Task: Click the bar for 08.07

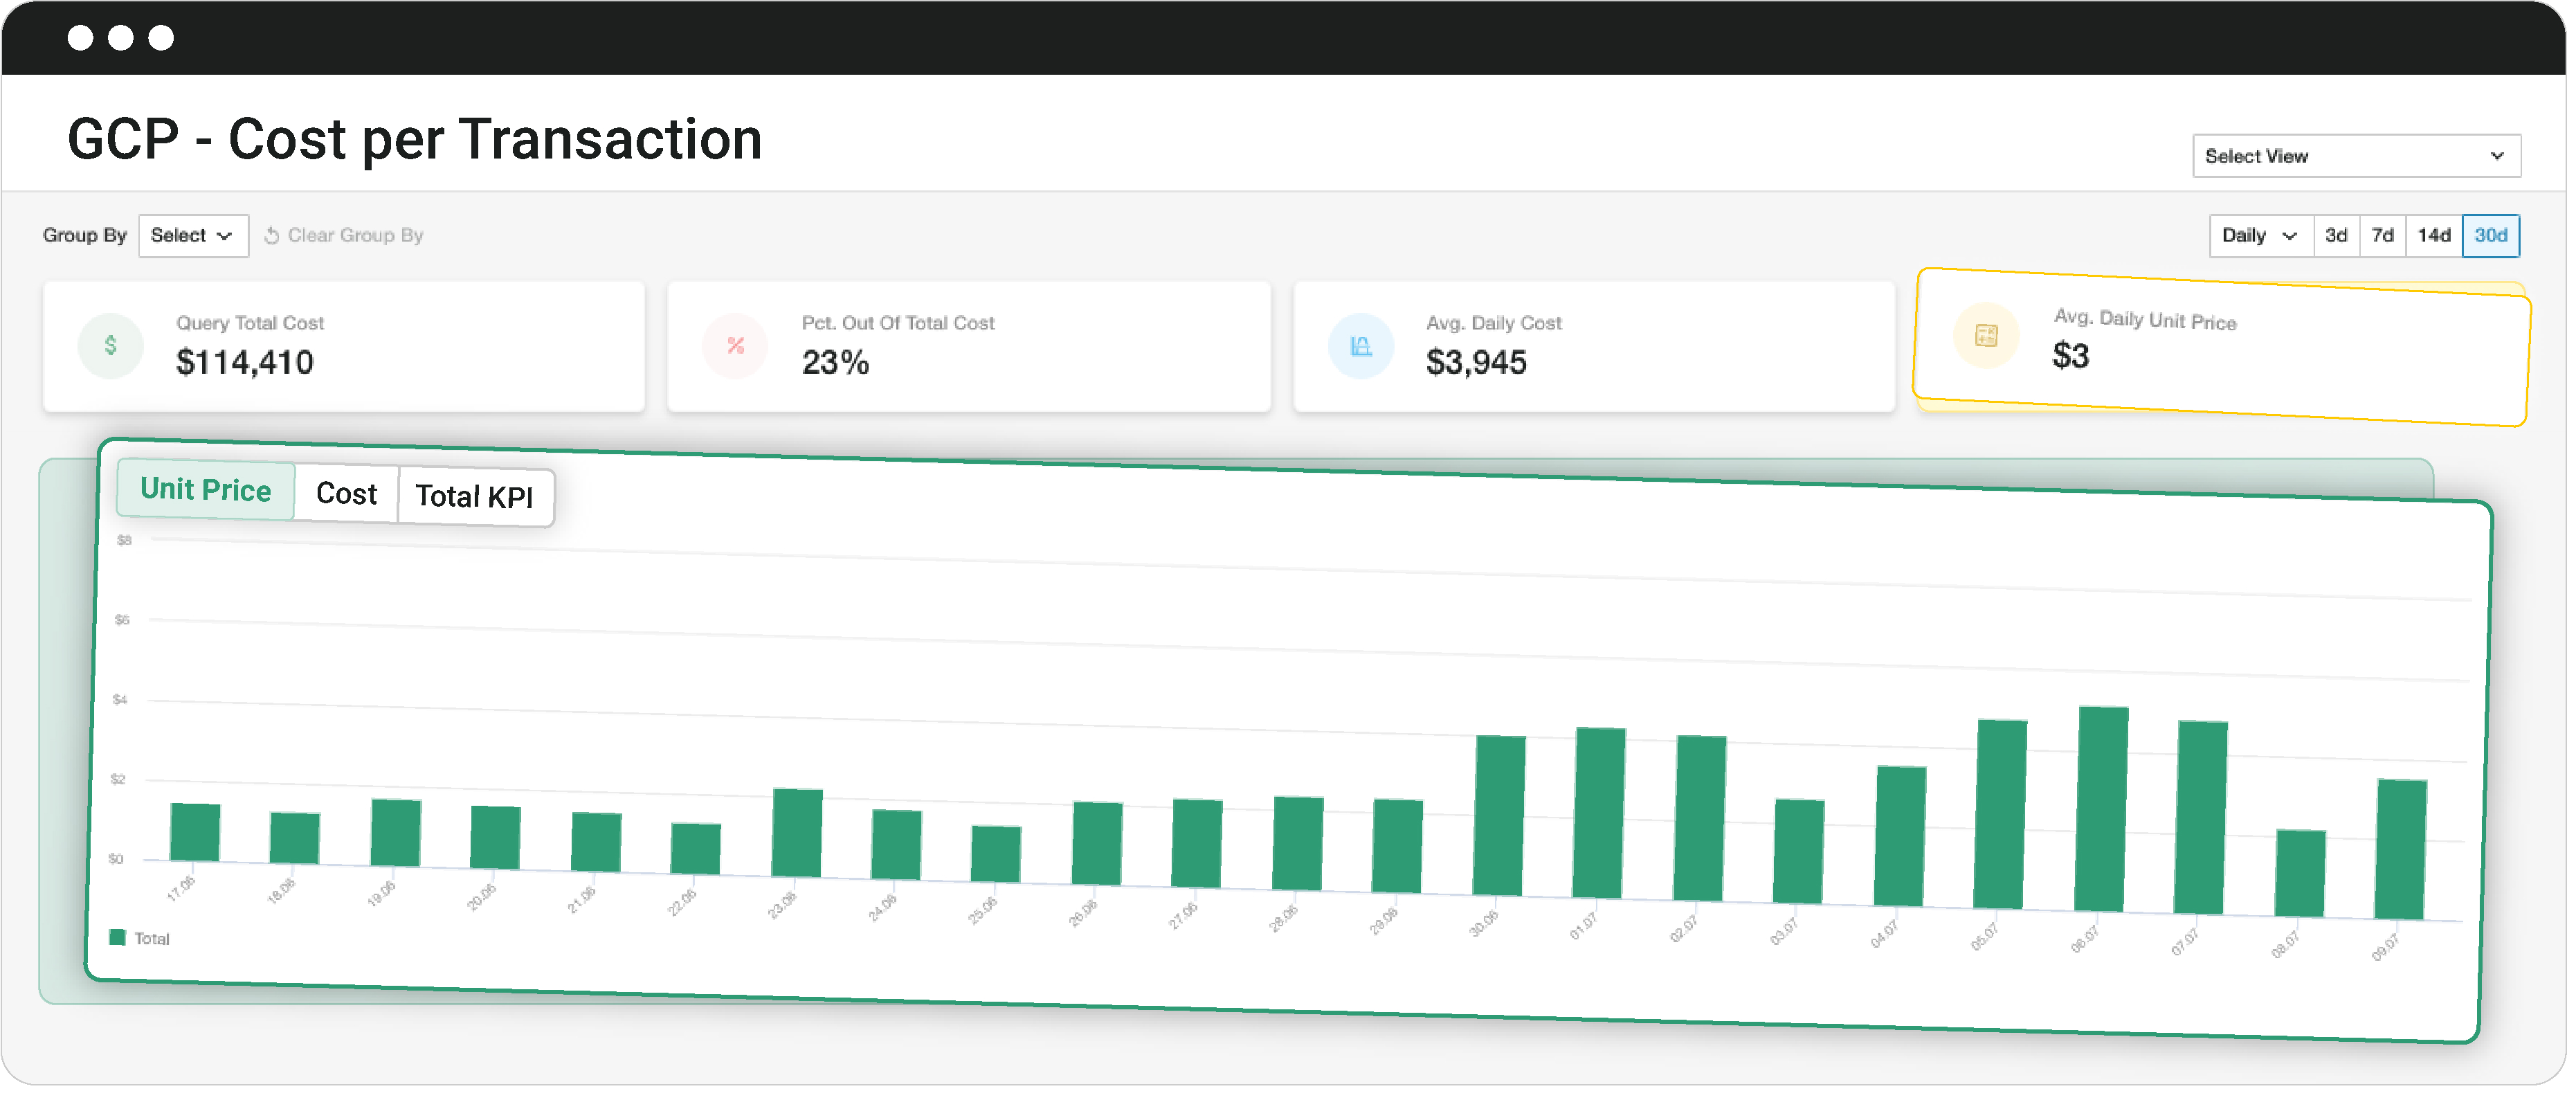Action: pos(2301,874)
